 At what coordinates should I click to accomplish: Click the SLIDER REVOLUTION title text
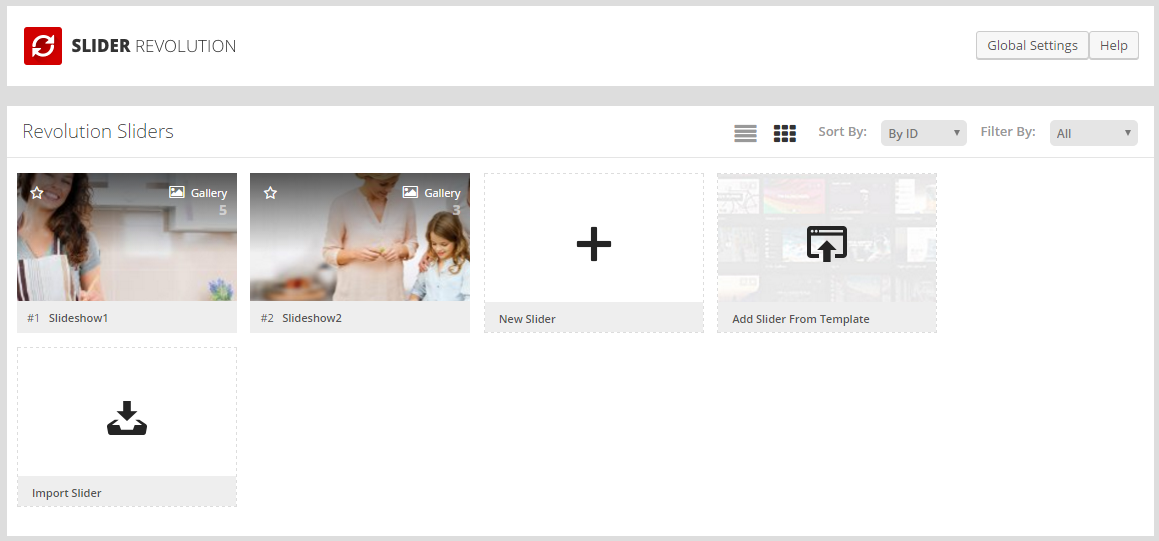tap(154, 46)
